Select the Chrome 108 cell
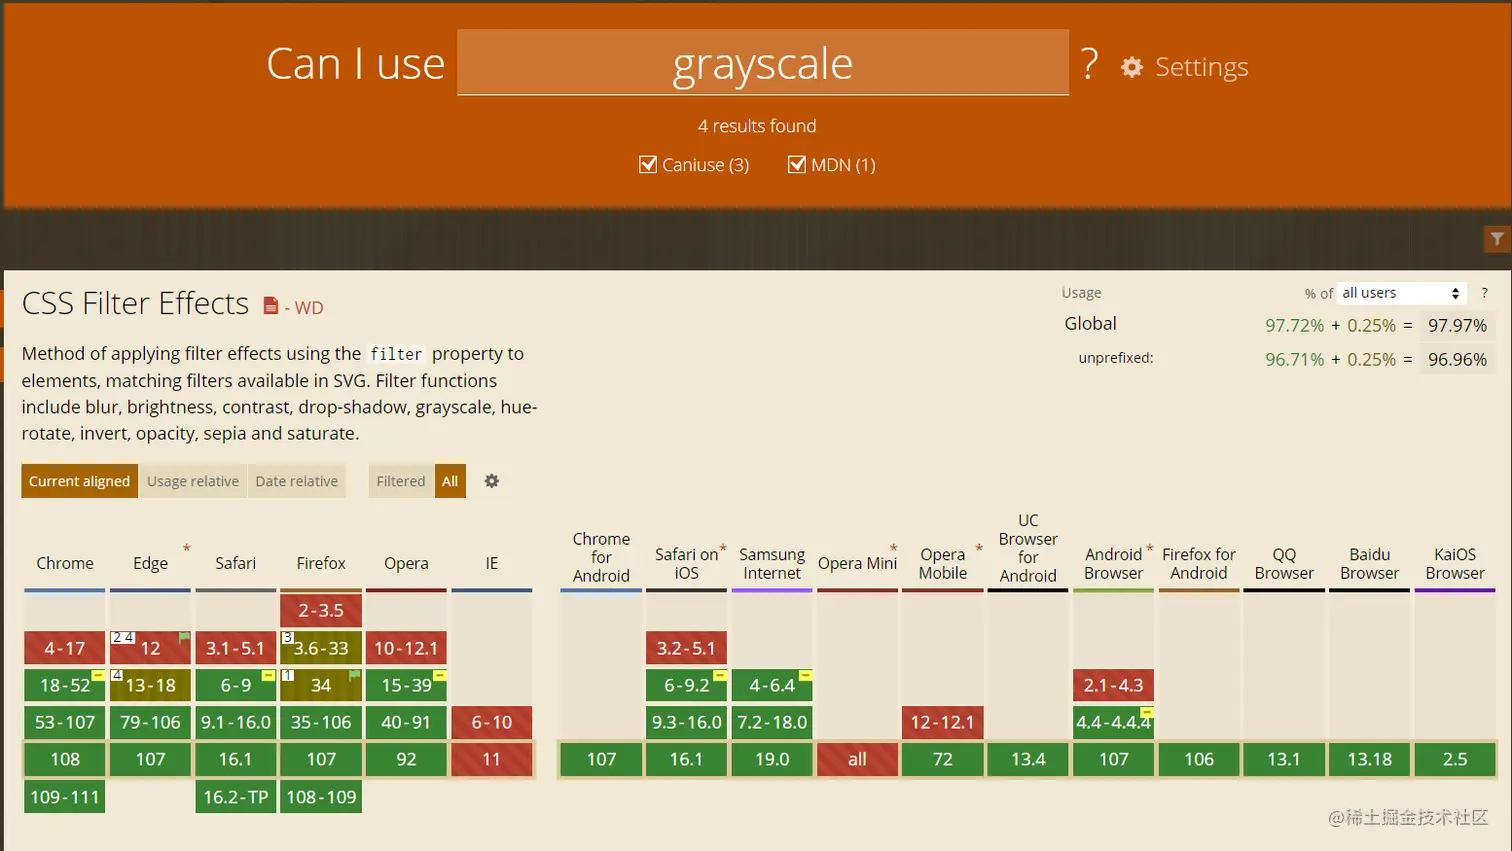Image resolution: width=1512 pixels, height=851 pixels. point(65,759)
